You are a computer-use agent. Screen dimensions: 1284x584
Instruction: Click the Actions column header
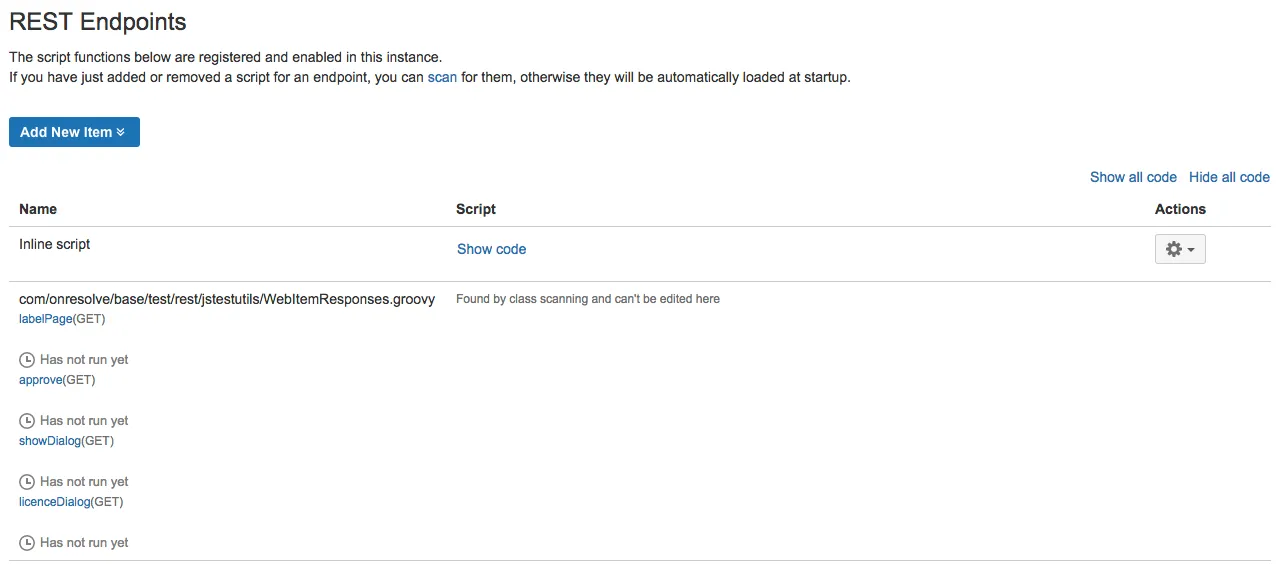pos(1180,209)
